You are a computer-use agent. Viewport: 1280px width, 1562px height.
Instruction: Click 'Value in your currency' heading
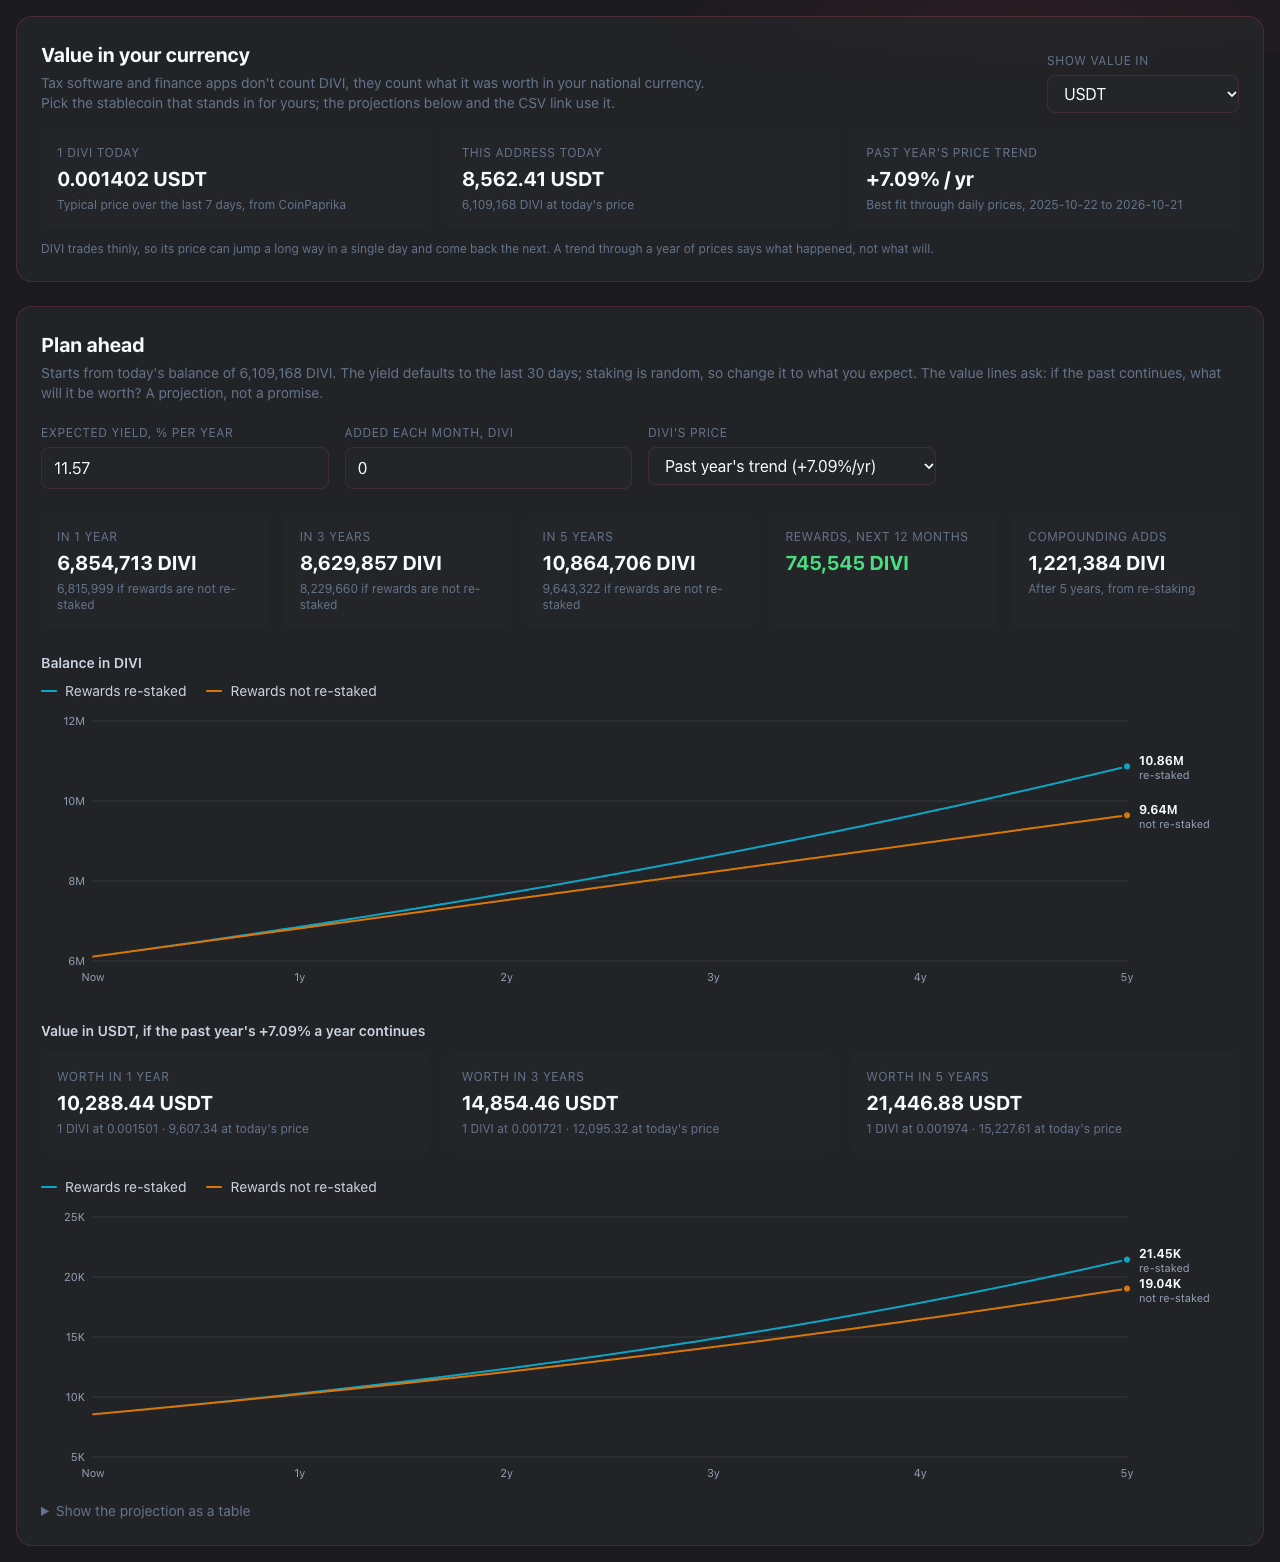point(145,55)
